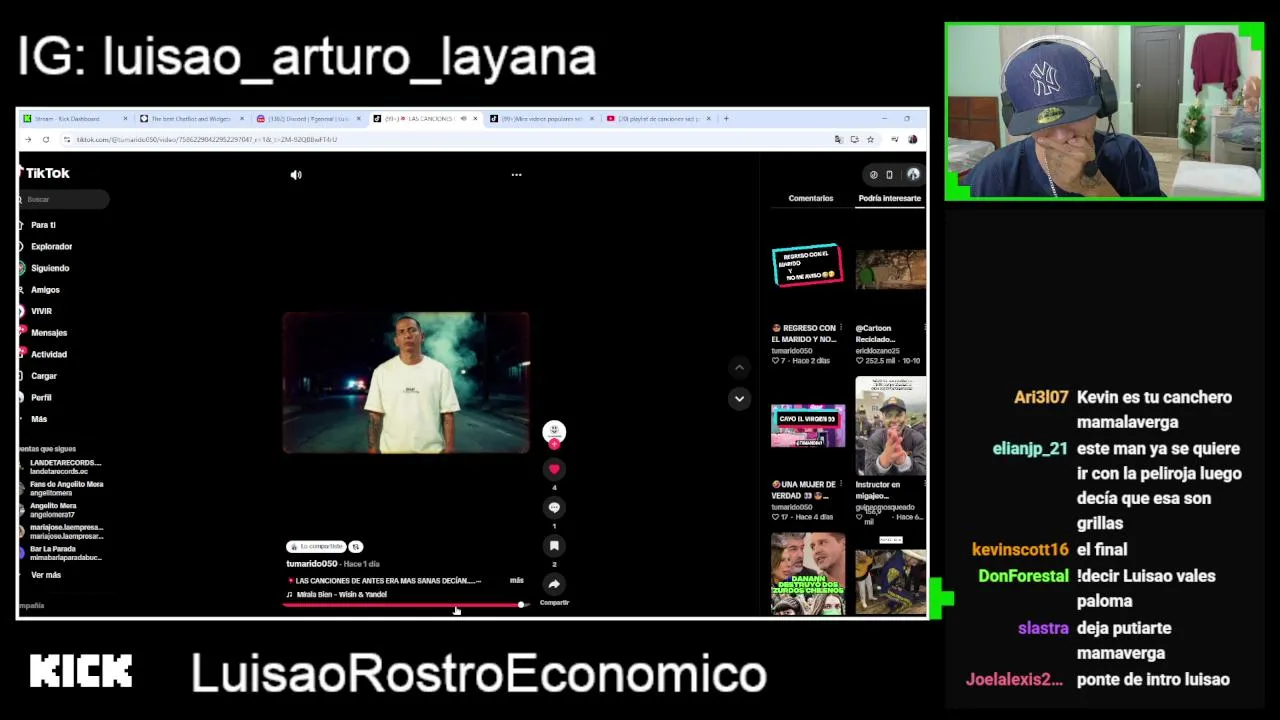1280x720 pixels.
Task: Bookmark the video with save icon
Action: (x=554, y=546)
